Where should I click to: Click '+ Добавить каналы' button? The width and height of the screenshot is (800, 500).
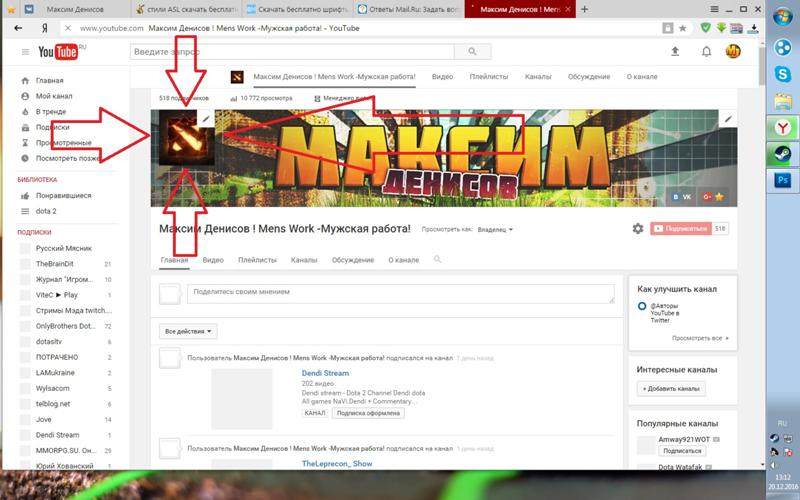pyautogui.click(x=671, y=389)
